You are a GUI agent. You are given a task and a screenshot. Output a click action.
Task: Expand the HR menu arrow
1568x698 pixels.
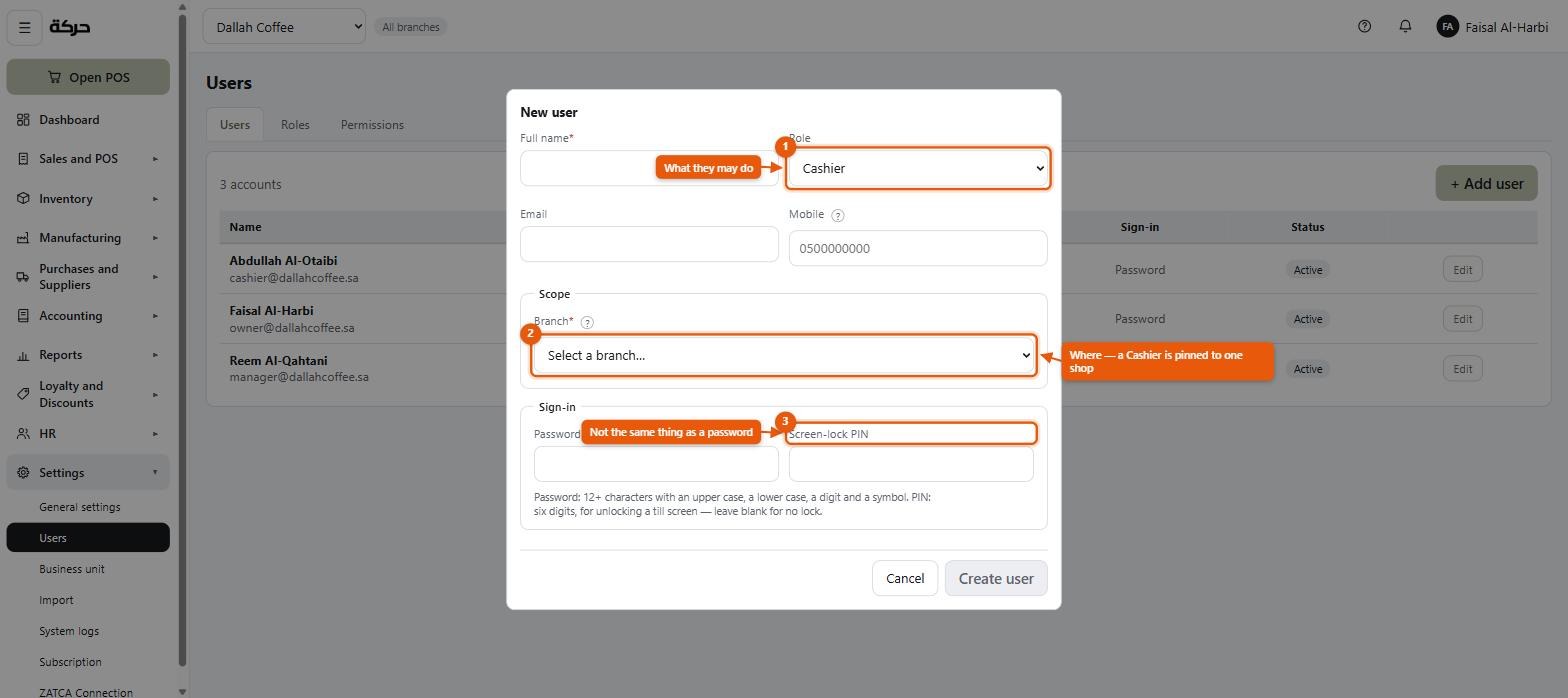tap(155, 434)
